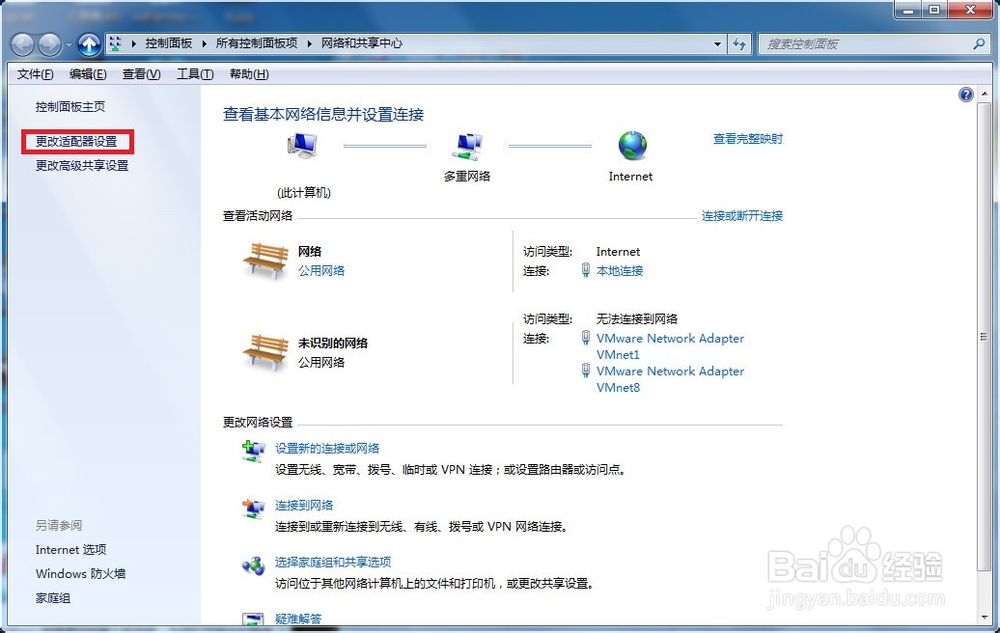Viewport: 1000px width, 633px height.
Task: Expand the address bar dropdown arrow
Action: click(x=716, y=44)
